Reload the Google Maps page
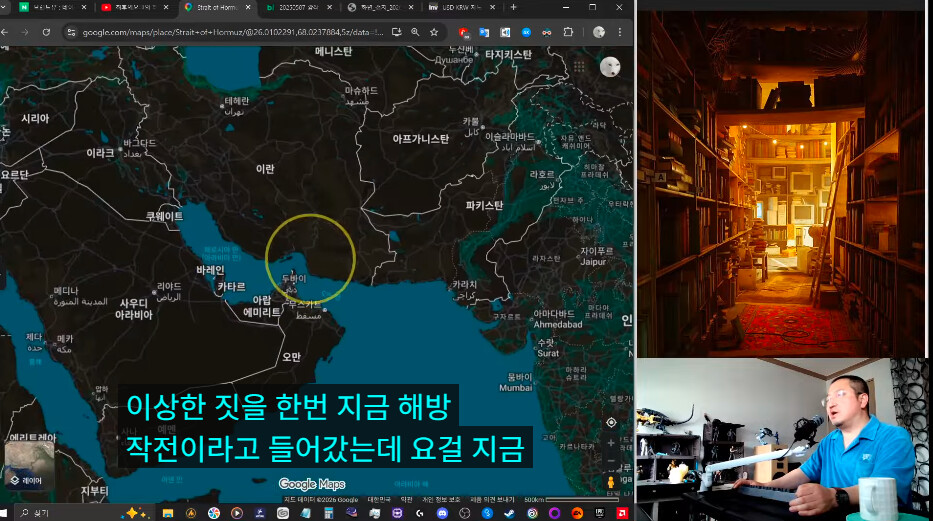 (46, 32)
